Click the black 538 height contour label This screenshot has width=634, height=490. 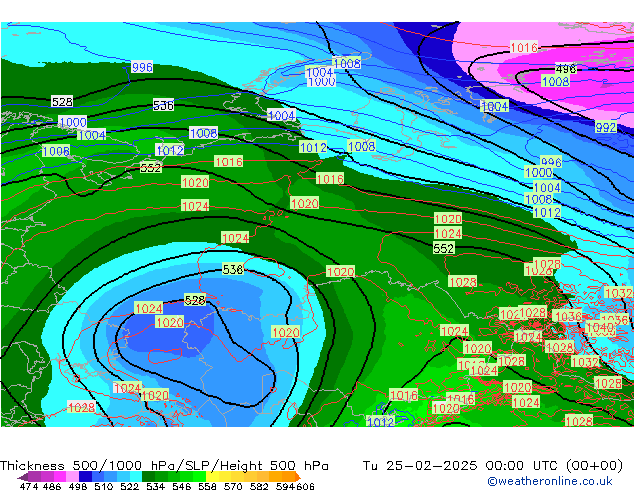(233, 269)
